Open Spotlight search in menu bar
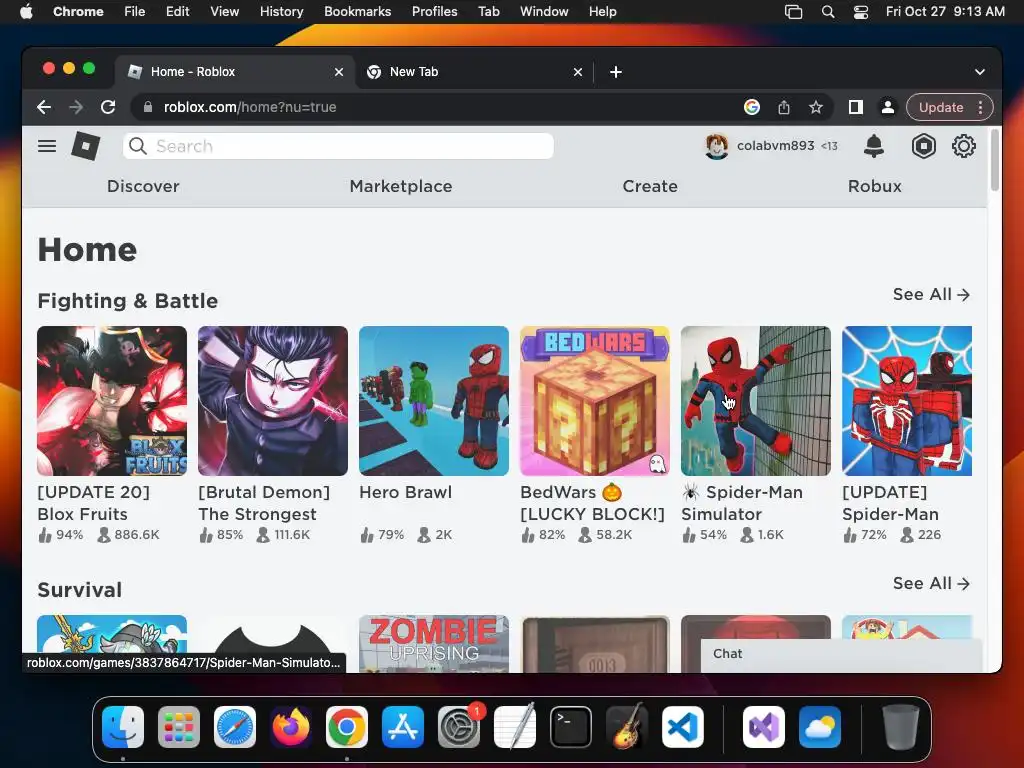1024x768 pixels. (827, 12)
